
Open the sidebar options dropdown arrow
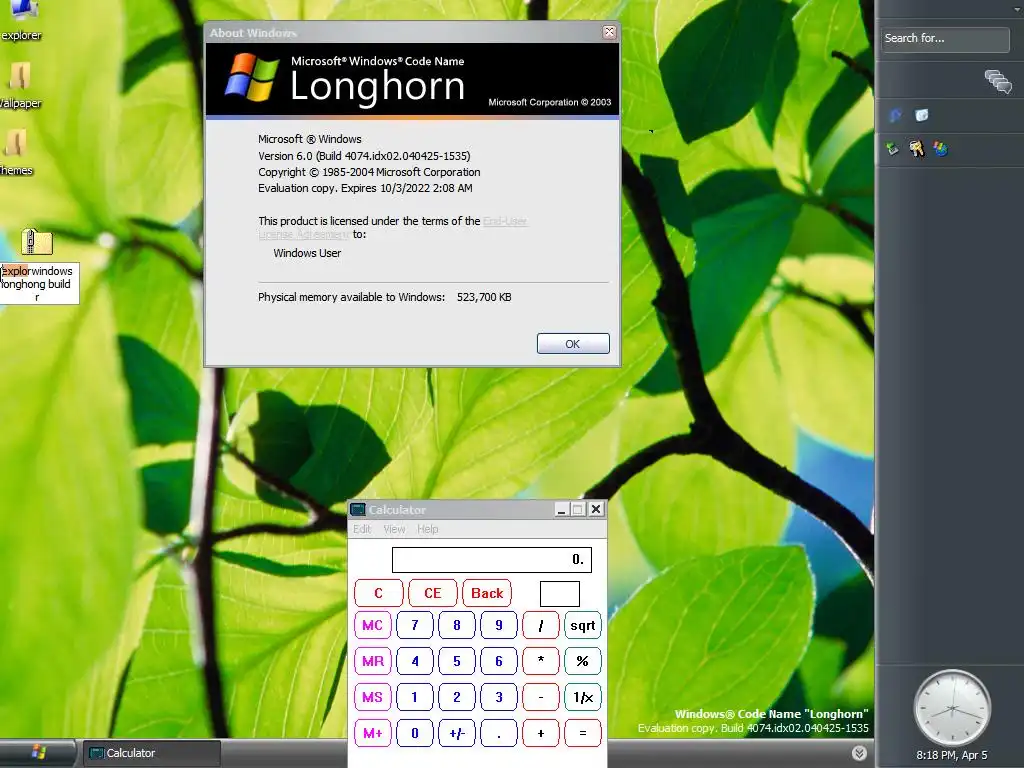(1017, 9)
